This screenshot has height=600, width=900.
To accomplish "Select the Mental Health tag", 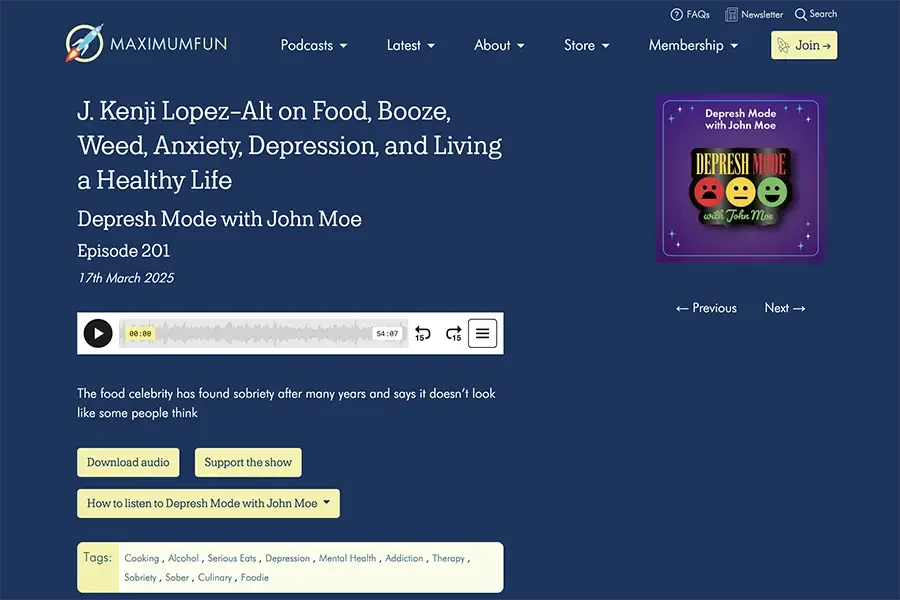I will [347, 558].
